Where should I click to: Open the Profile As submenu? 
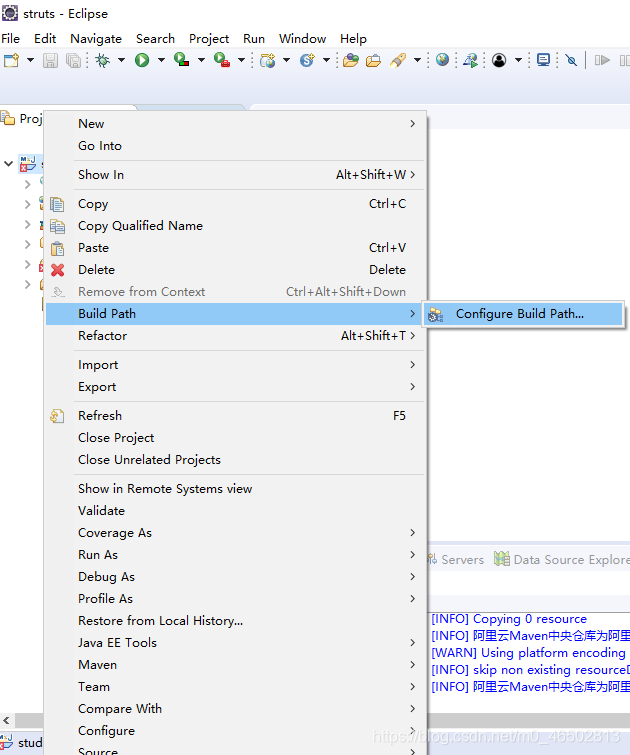point(235,599)
